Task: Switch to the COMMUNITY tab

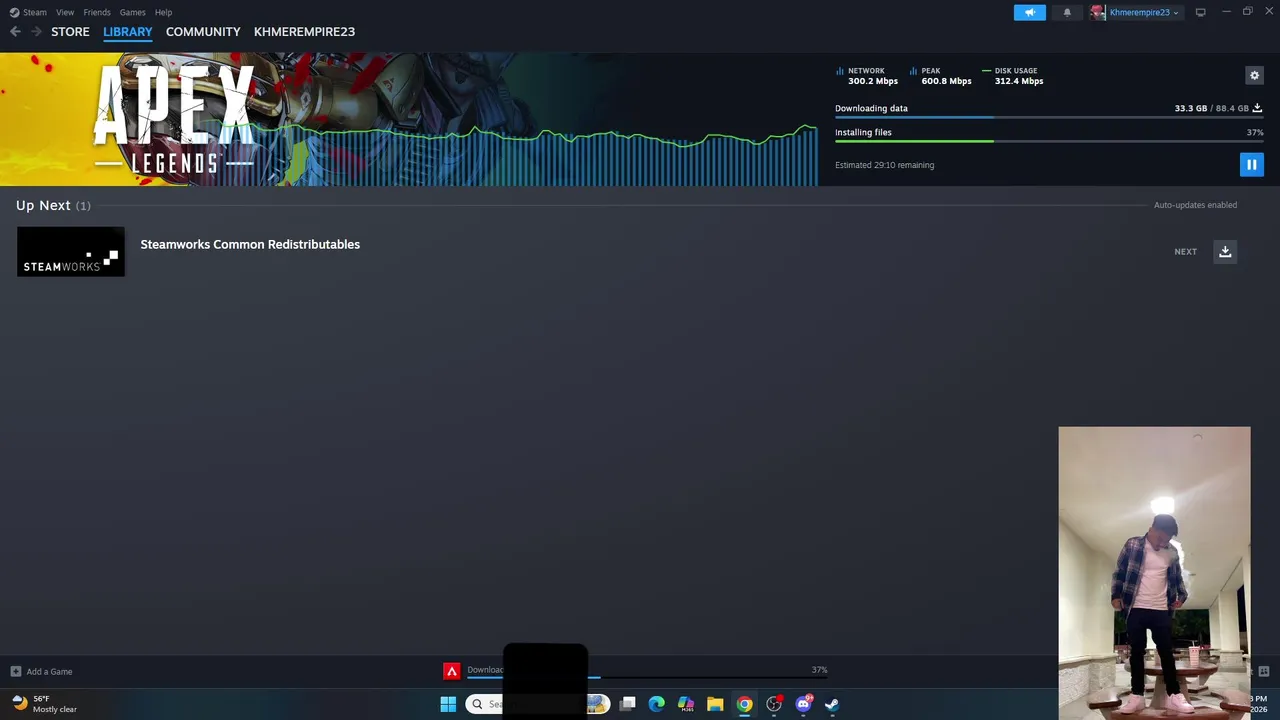Action: 203,32
